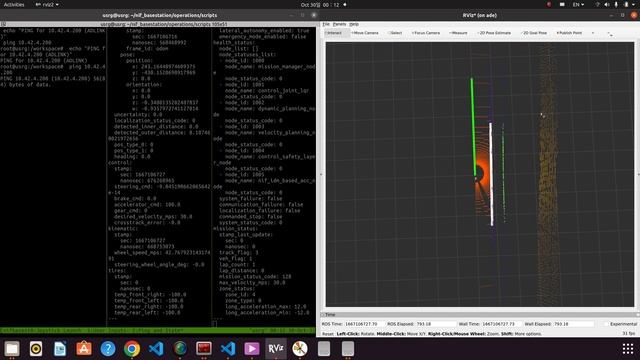Open the Files app in the dock
This screenshot has width=640, height=360.
[12, 349]
